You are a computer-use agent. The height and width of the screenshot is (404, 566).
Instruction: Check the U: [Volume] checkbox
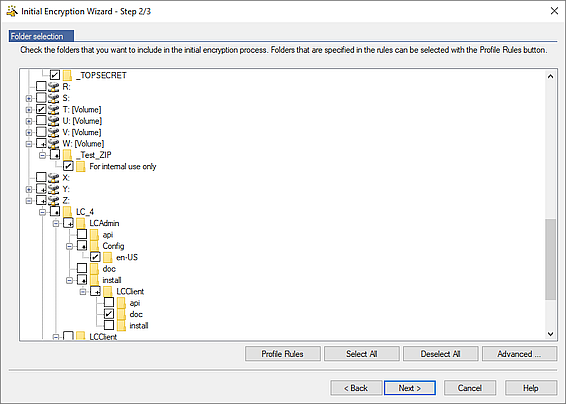tap(41, 120)
